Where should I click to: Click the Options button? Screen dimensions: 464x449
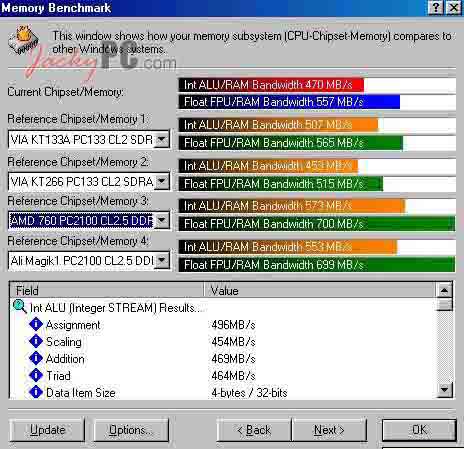pyautogui.click(x=131, y=430)
